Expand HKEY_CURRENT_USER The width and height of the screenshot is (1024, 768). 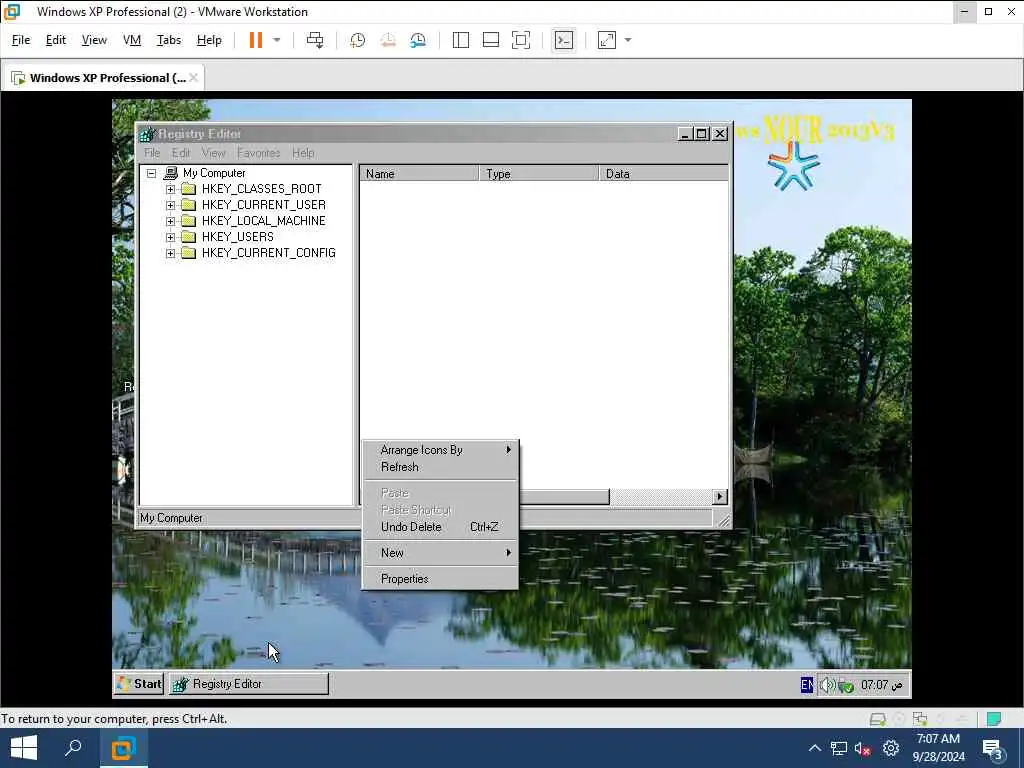(170, 205)
